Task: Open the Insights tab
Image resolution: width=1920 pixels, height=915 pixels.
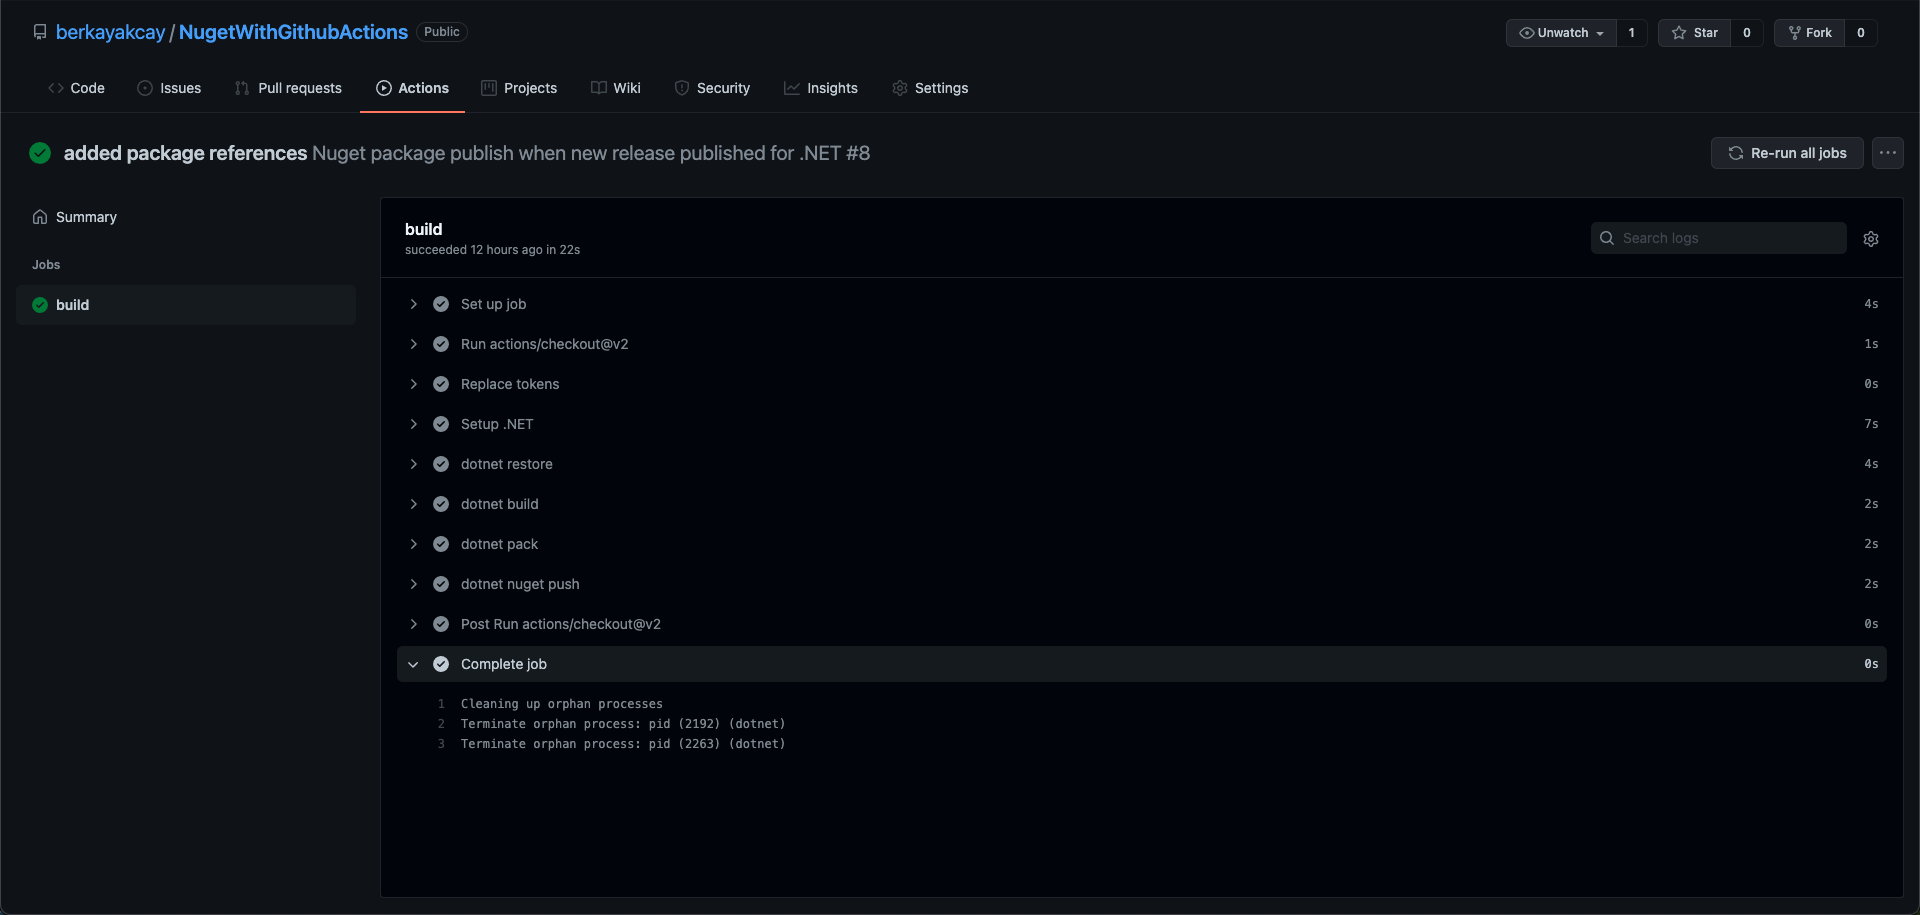Action: point(820,88)
